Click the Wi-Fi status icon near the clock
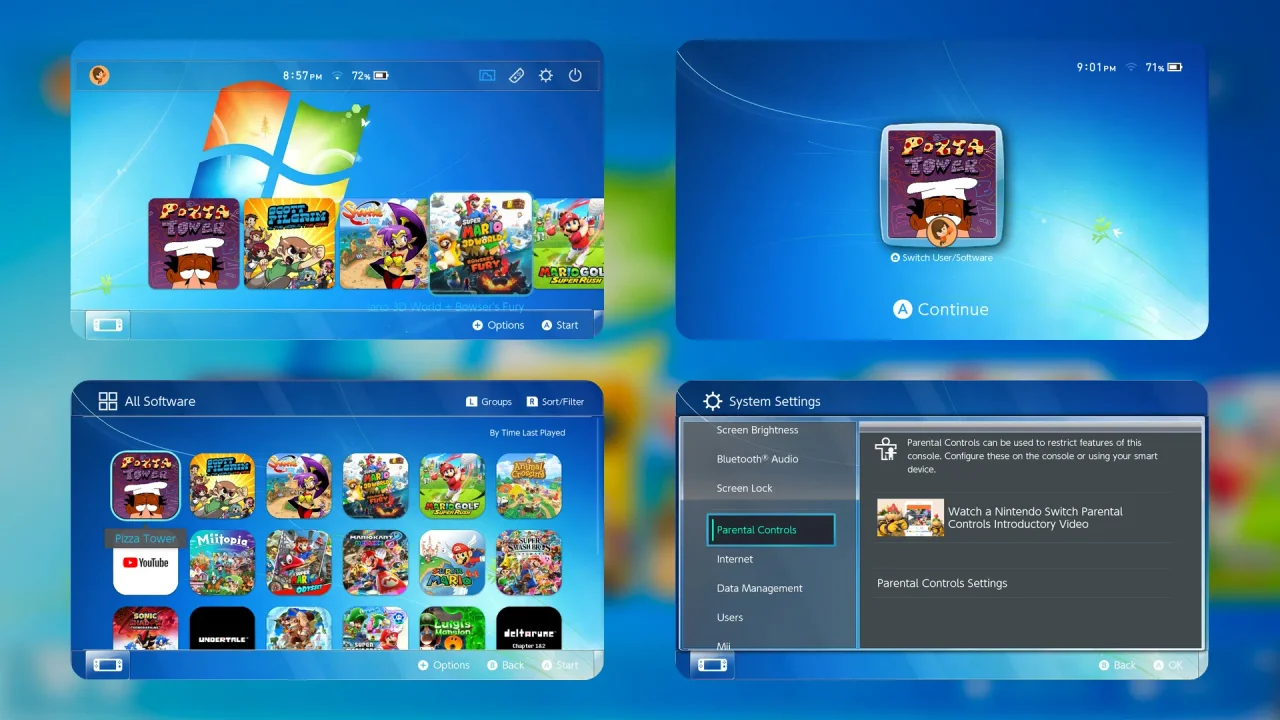1280x720 pixels. [x=336, y=74]
